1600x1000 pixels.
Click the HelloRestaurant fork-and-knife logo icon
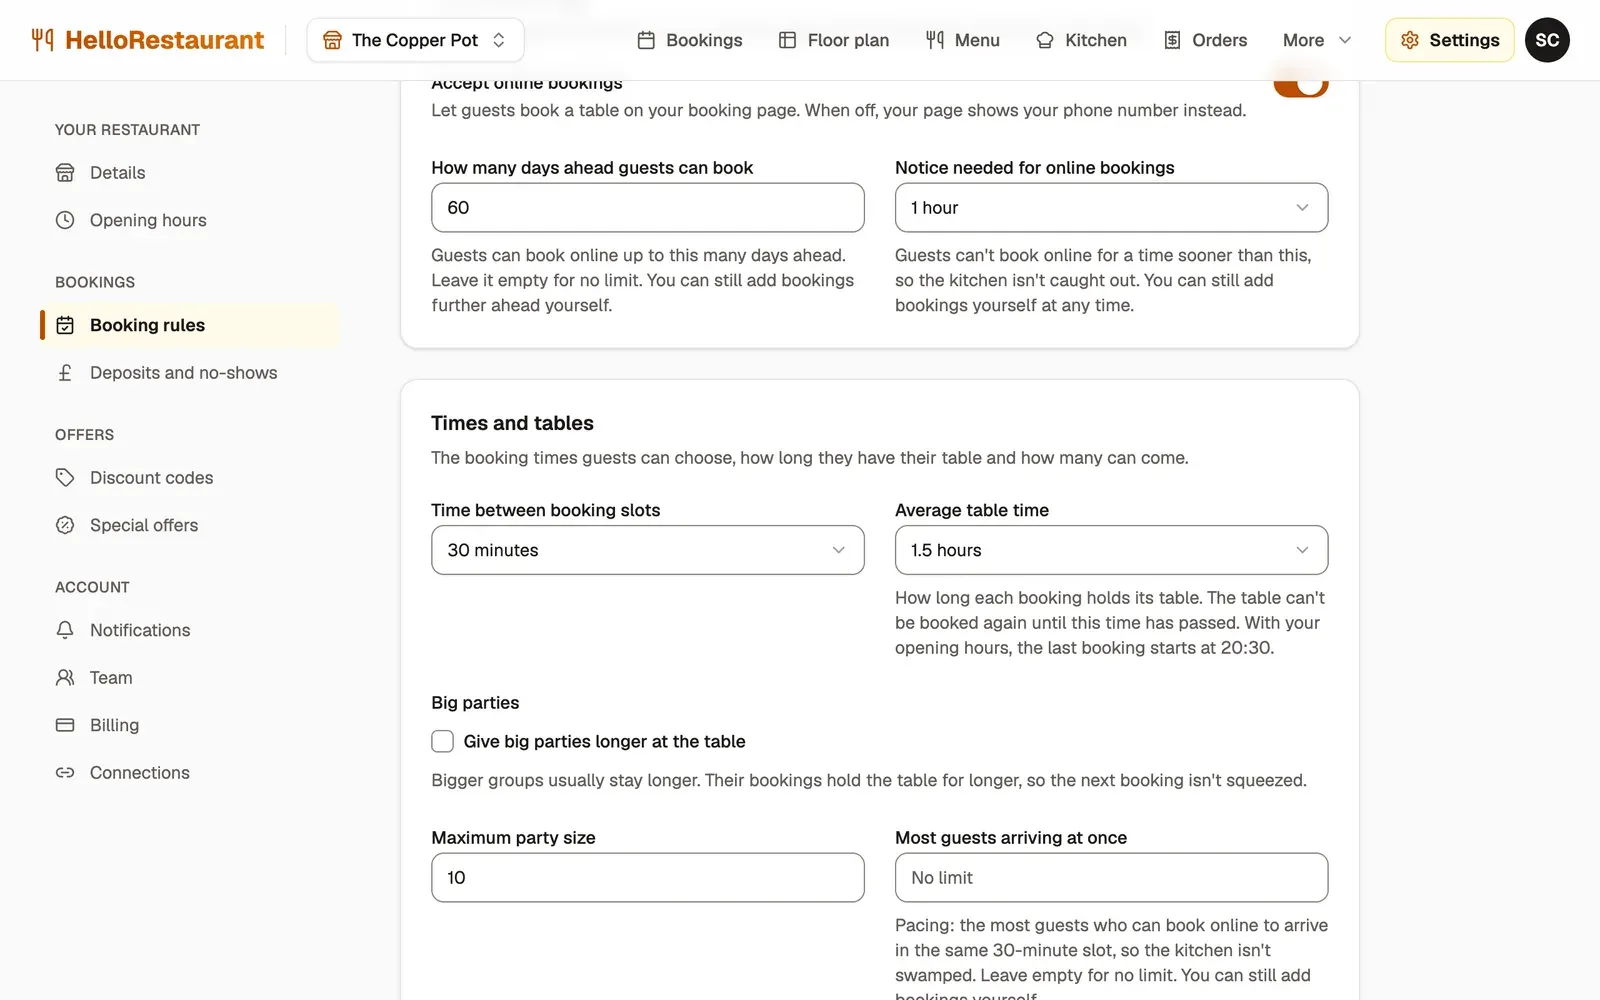[42, 40]
